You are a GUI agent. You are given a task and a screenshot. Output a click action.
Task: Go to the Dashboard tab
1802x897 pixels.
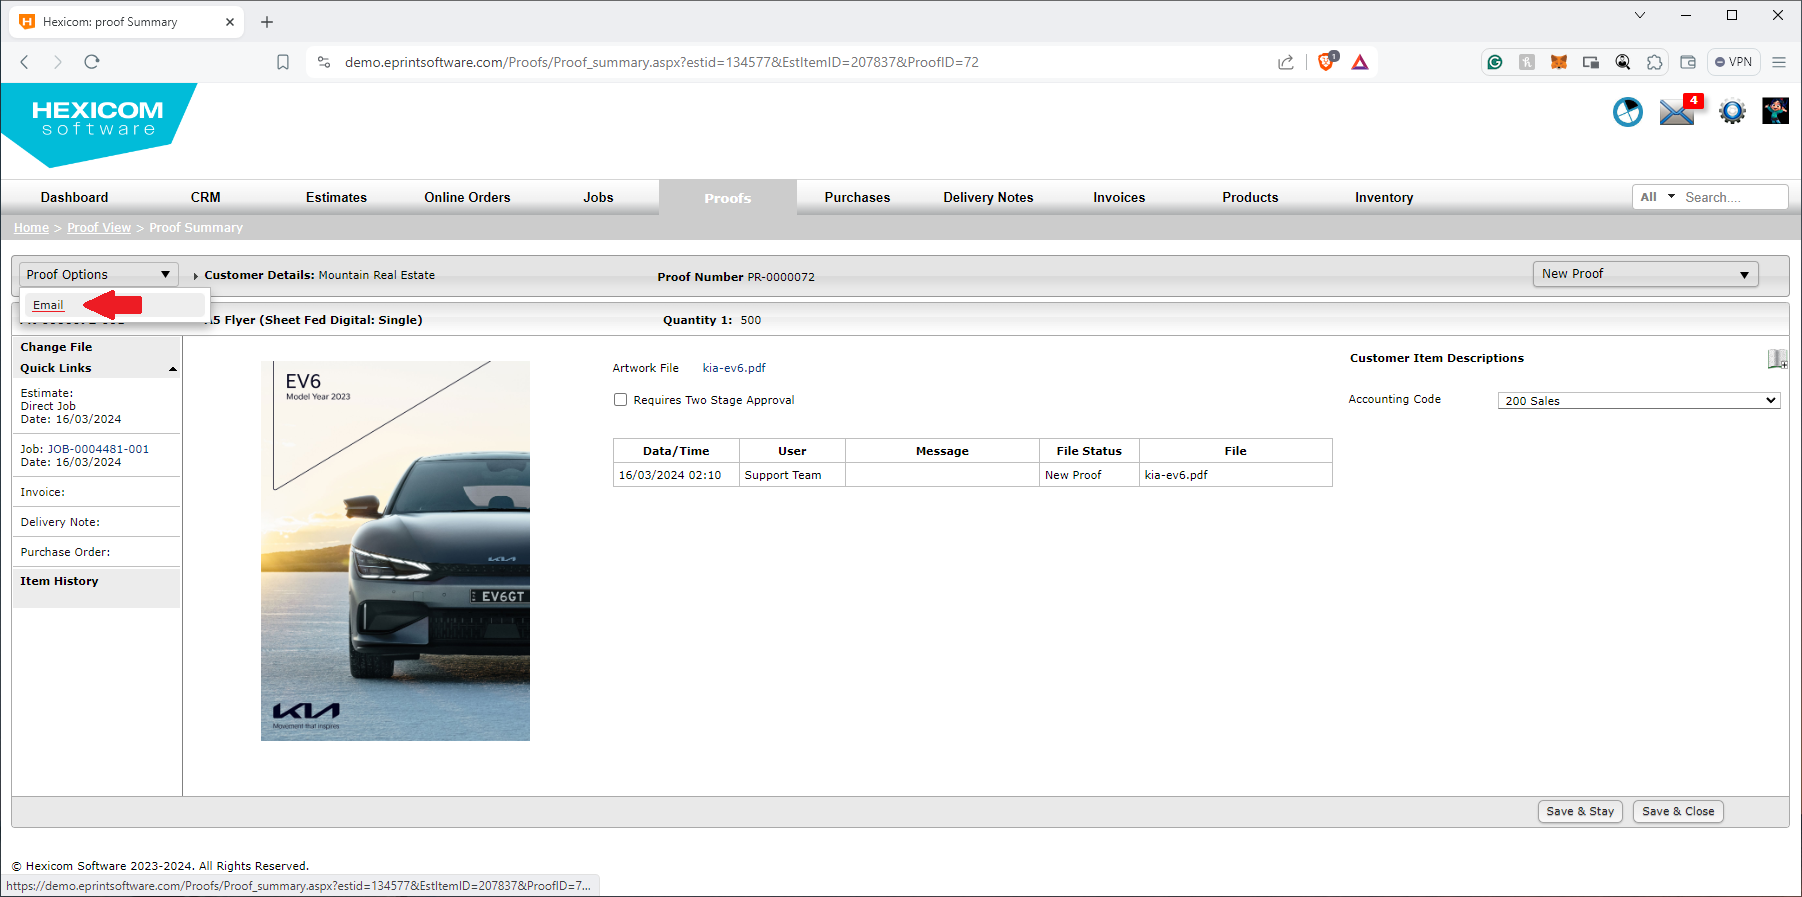tap(74, 197)
